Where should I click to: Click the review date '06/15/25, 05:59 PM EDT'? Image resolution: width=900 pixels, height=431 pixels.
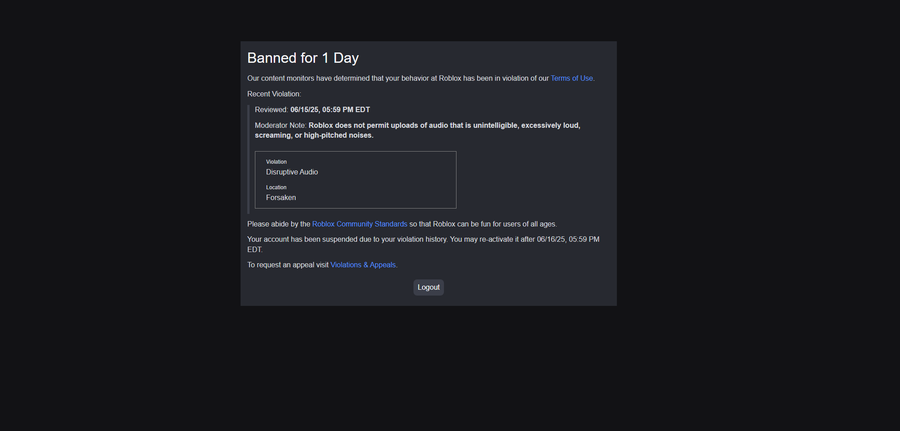330,110
